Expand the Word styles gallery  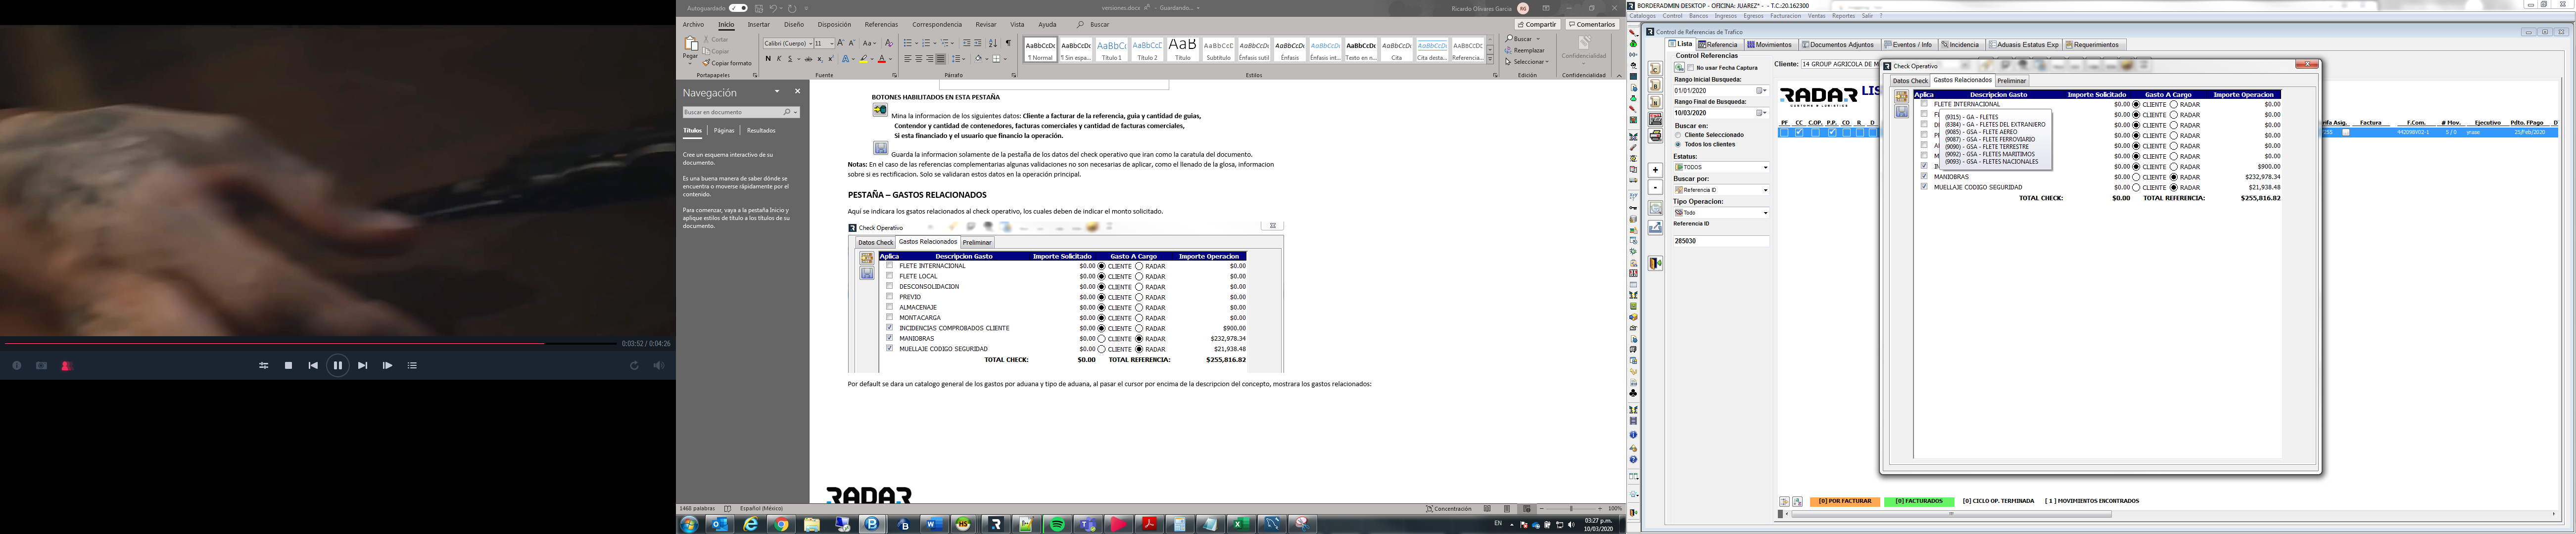point(1490,59)
